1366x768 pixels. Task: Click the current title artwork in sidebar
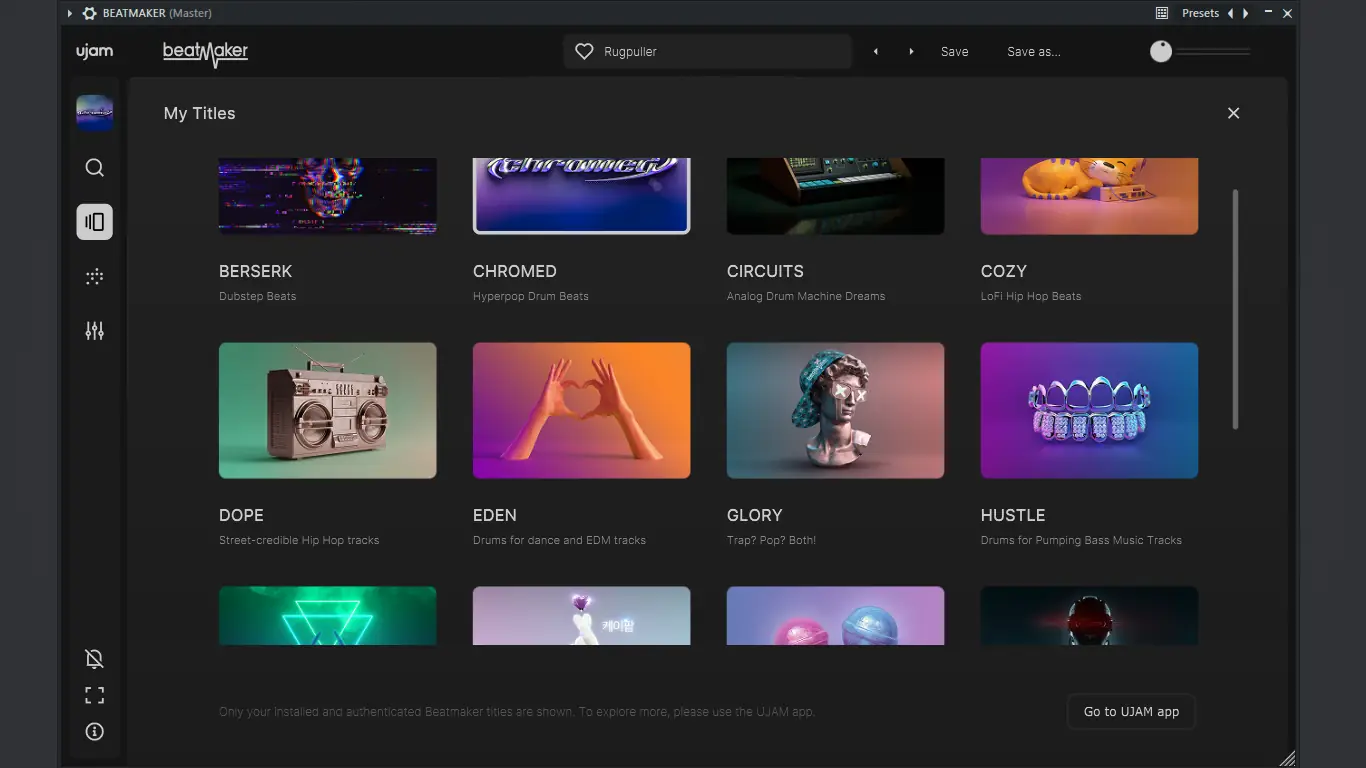[x=94, y=113]
